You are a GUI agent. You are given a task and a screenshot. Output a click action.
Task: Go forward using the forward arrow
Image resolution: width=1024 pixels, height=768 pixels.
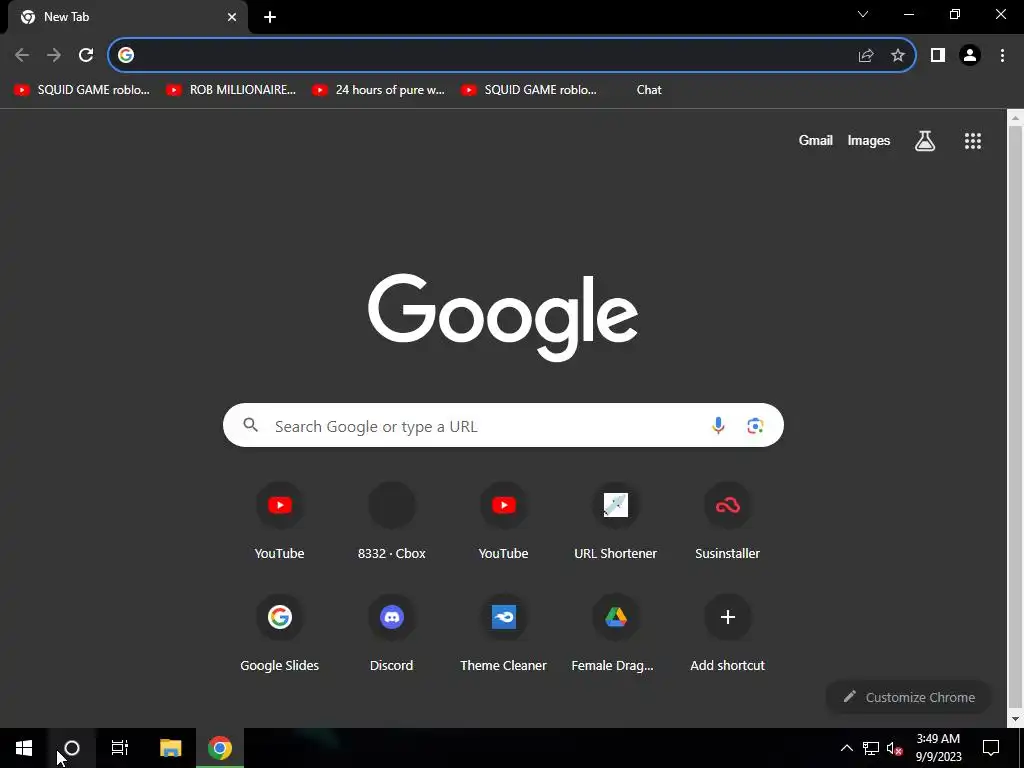54,56
